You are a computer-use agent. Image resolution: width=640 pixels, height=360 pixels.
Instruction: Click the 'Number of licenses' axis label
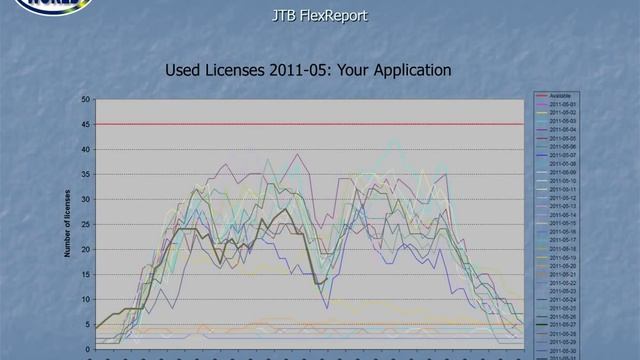[67, 223]
